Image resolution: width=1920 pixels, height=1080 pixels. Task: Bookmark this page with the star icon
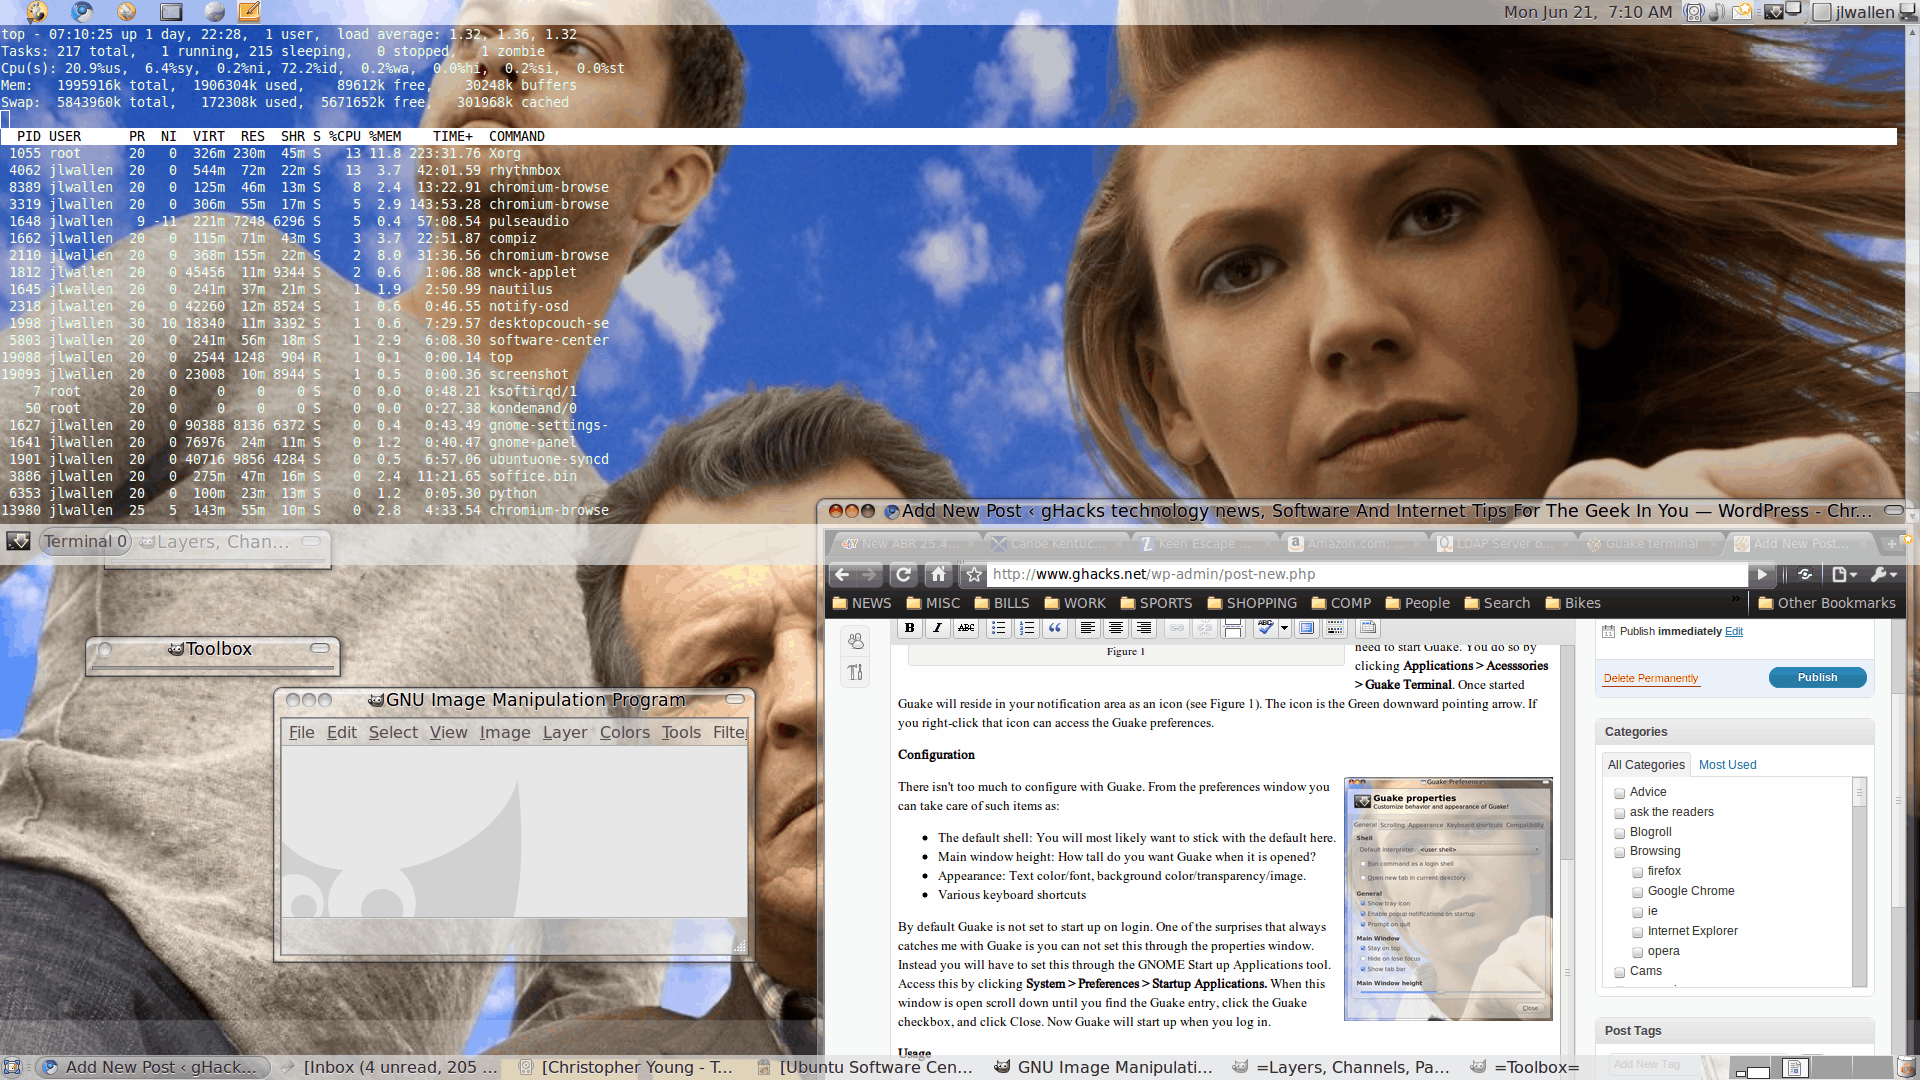pyautogui.click(x=973, y=574)
